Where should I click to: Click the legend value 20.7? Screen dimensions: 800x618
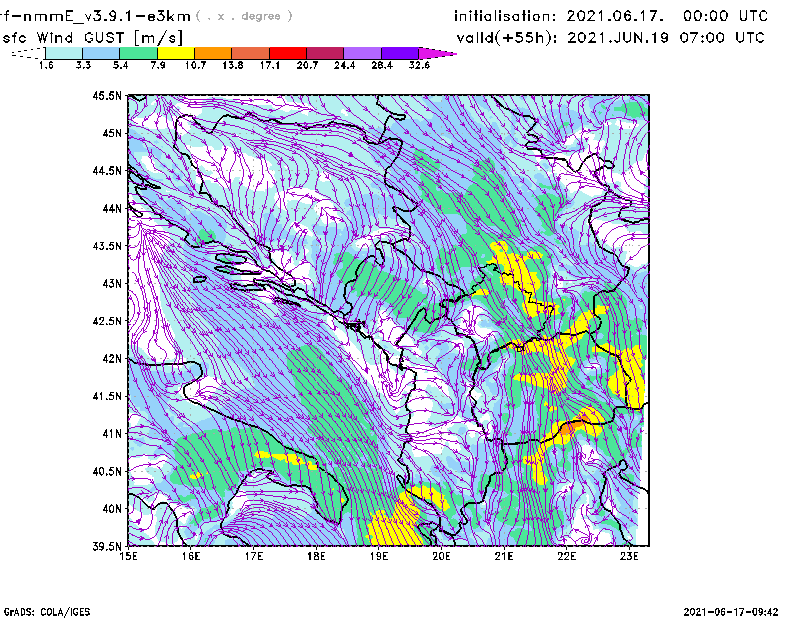pyautogui.click(x=307, y=65)
